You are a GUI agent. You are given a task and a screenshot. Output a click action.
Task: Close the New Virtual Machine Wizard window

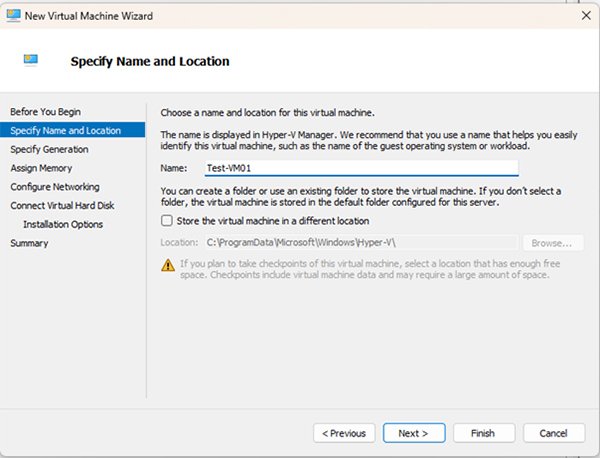[x=585, y=14]
